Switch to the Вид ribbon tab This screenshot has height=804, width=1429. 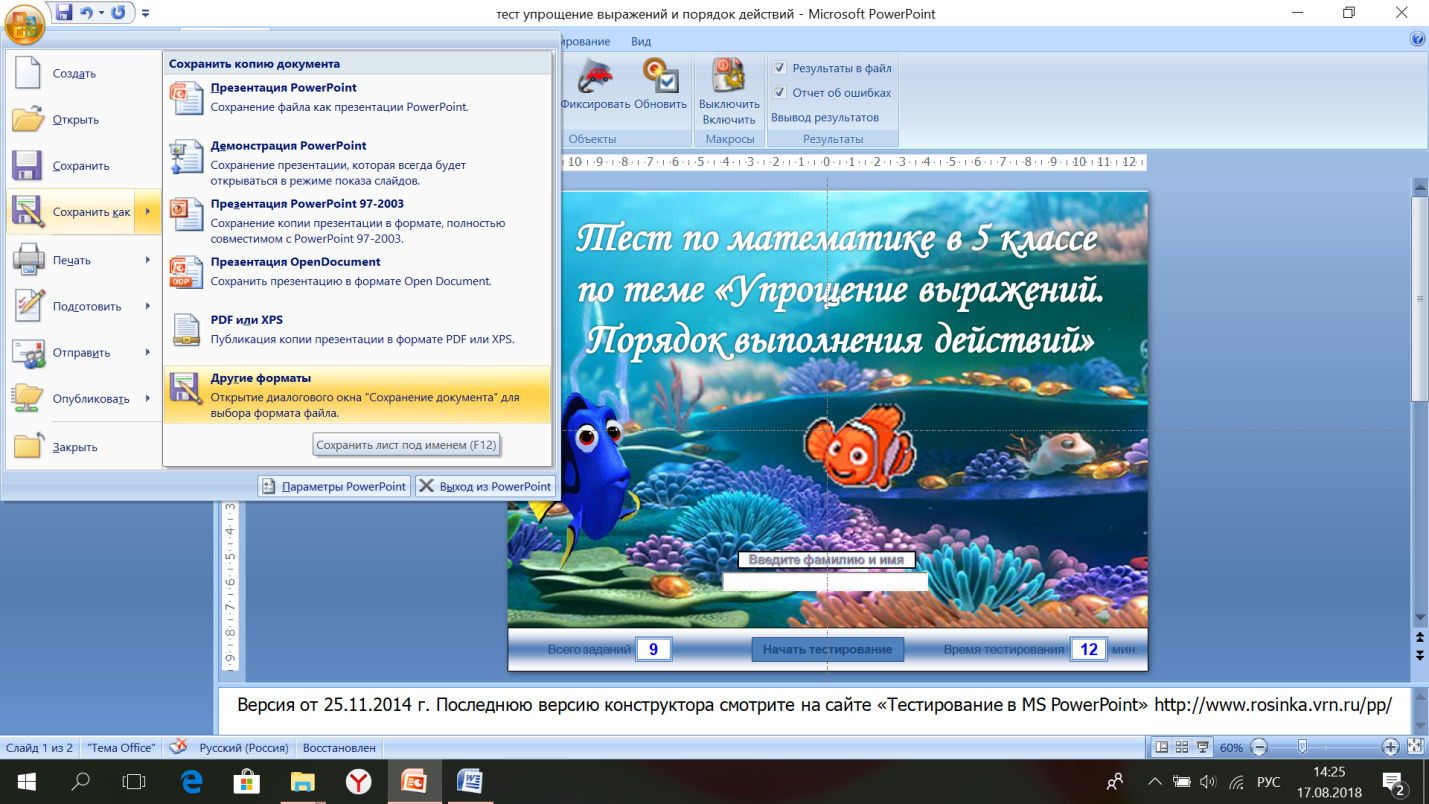(641, 41)
